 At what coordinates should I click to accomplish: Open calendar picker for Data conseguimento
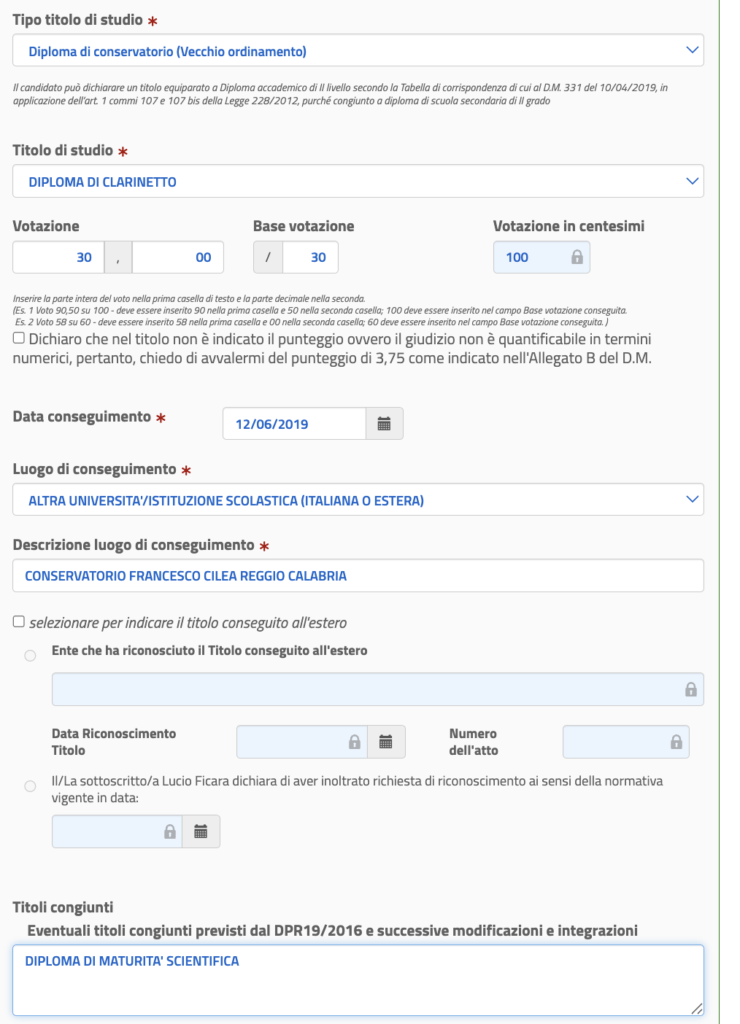(384, 424)
